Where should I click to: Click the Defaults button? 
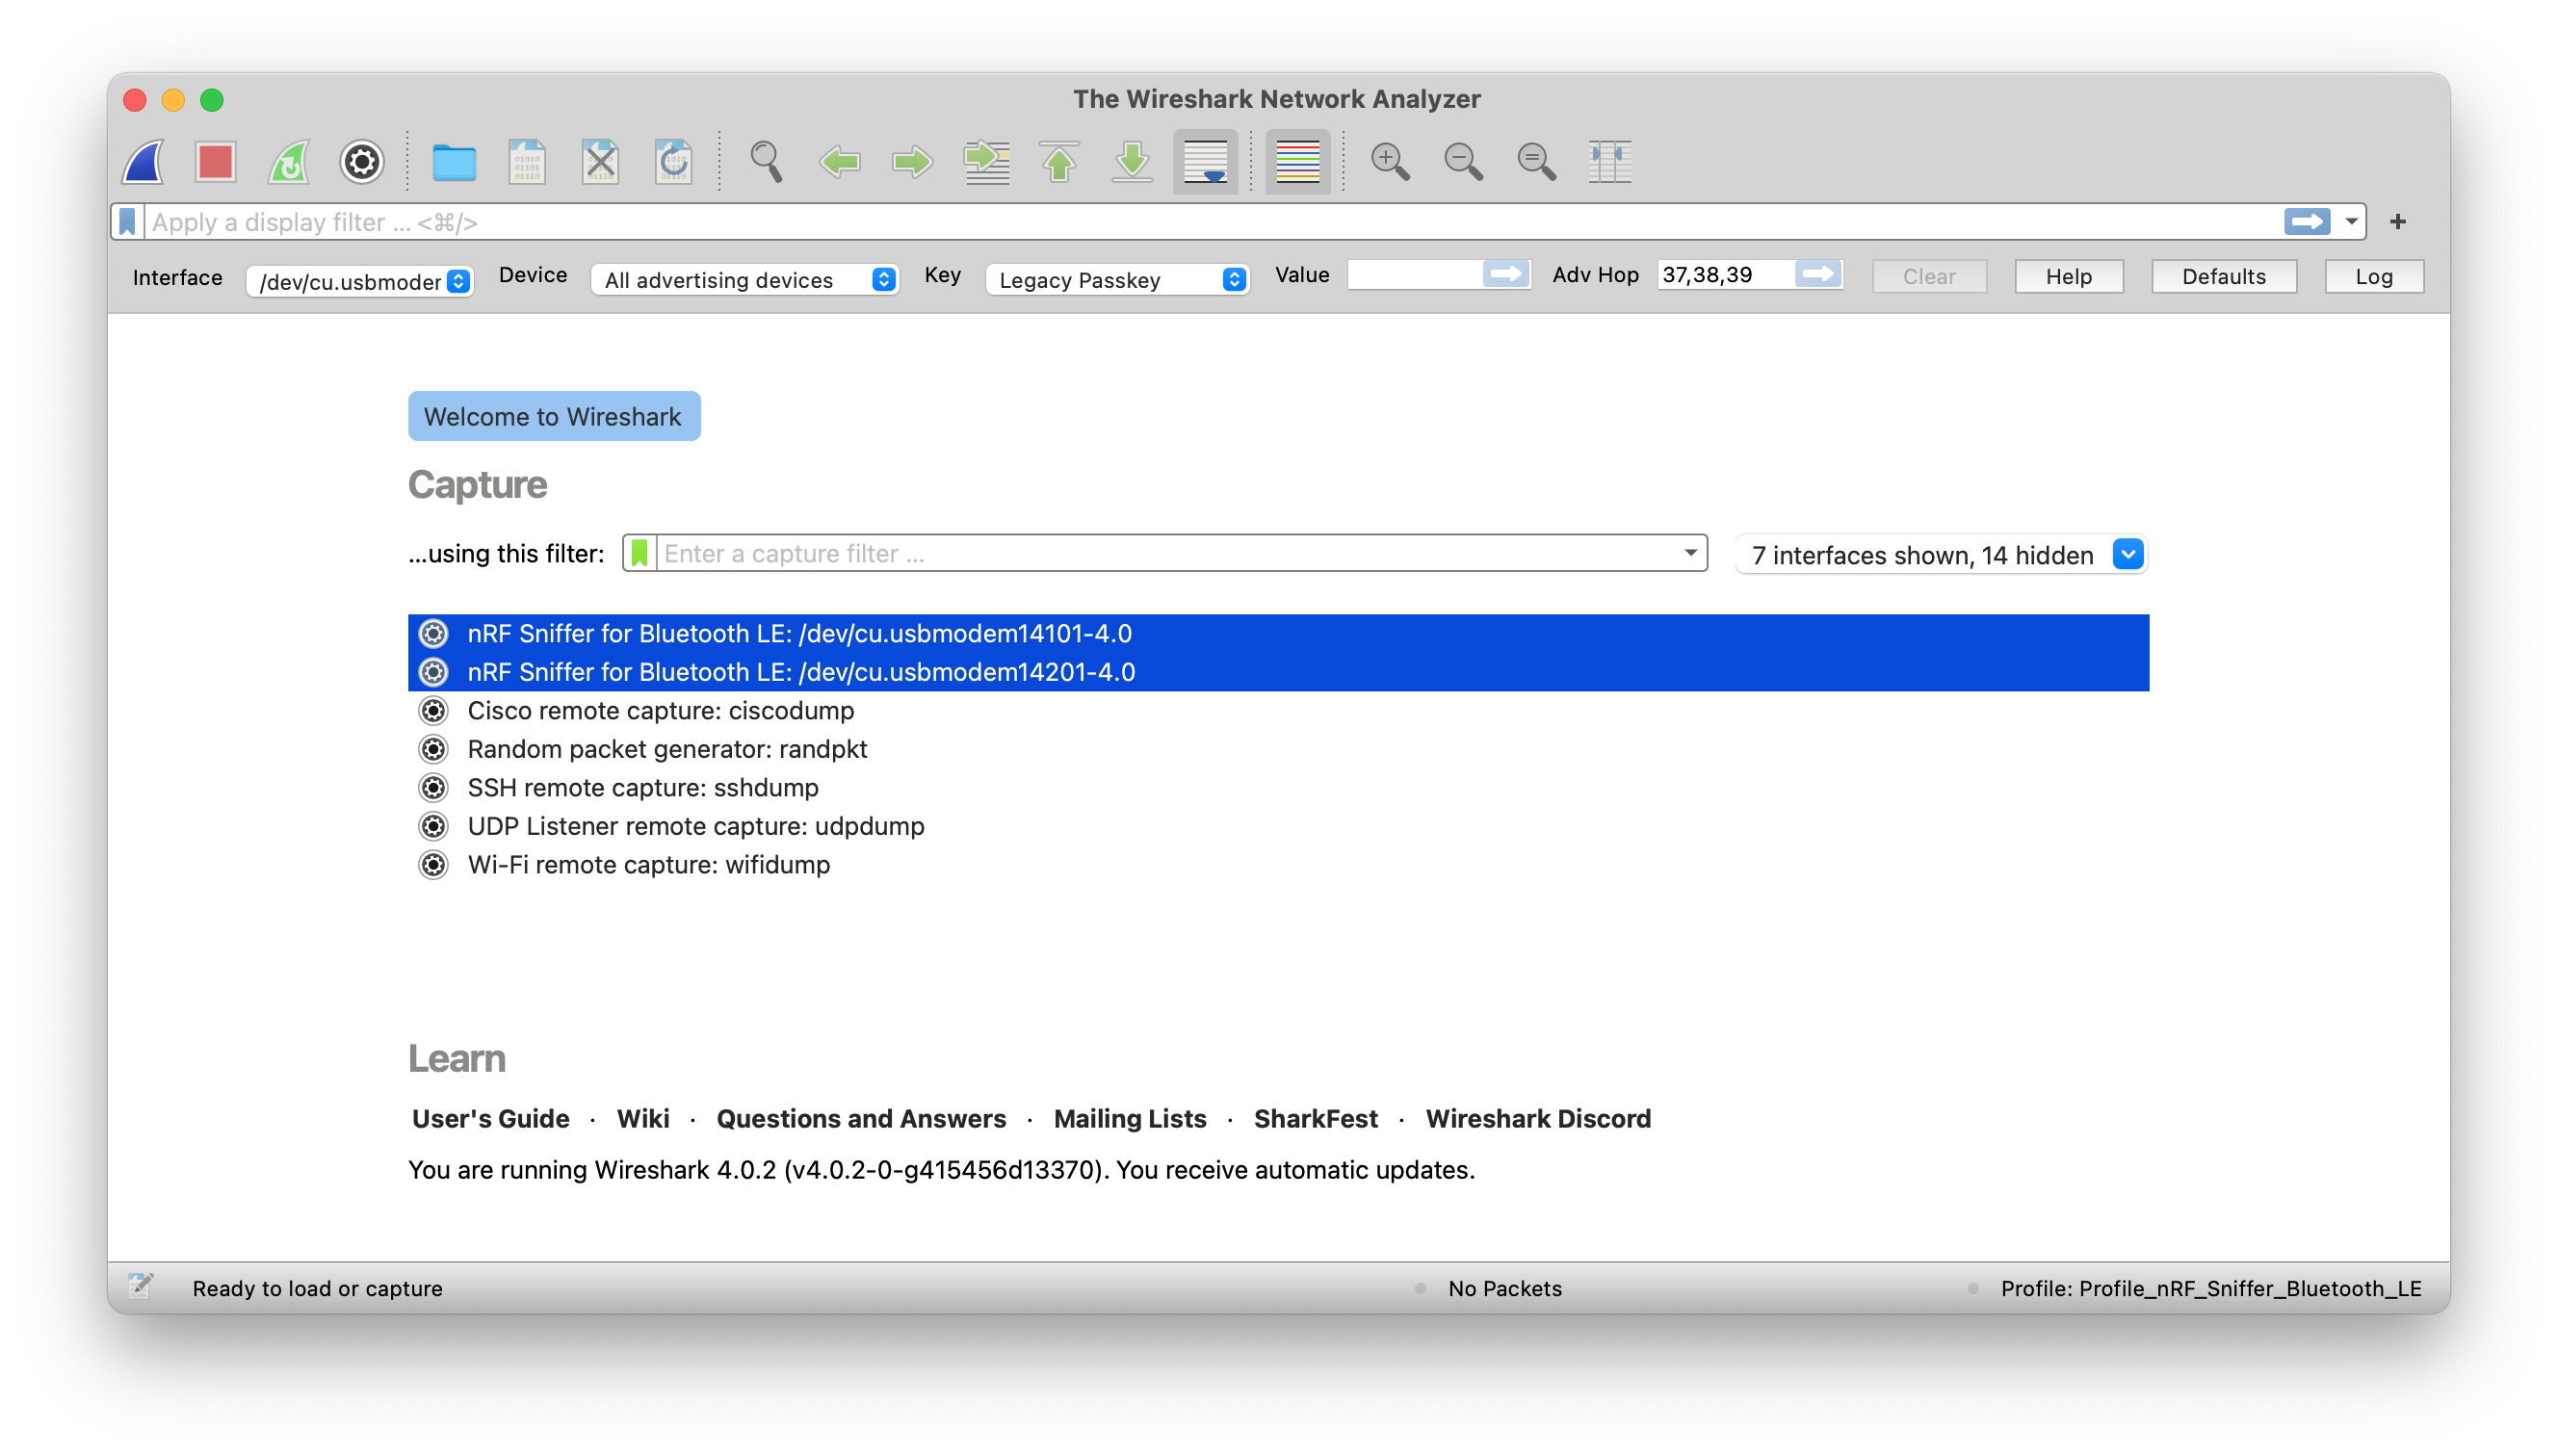point(2223,276)
